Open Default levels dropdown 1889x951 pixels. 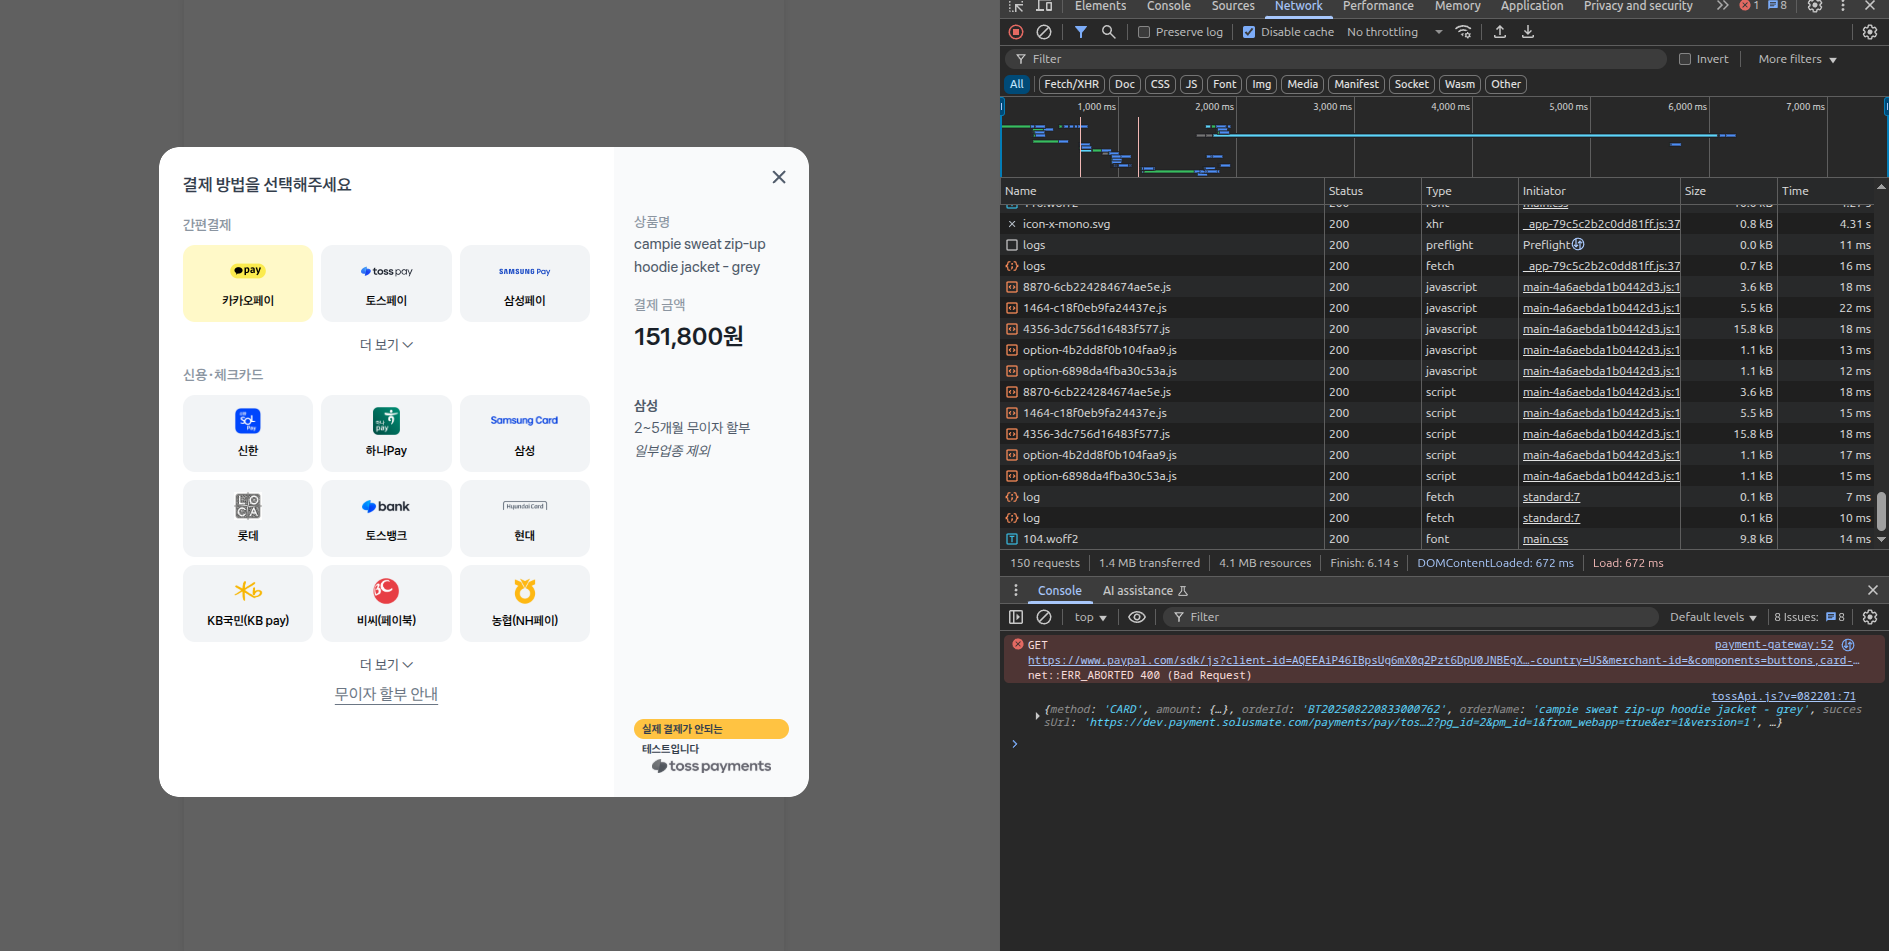tap(1713, 617)
